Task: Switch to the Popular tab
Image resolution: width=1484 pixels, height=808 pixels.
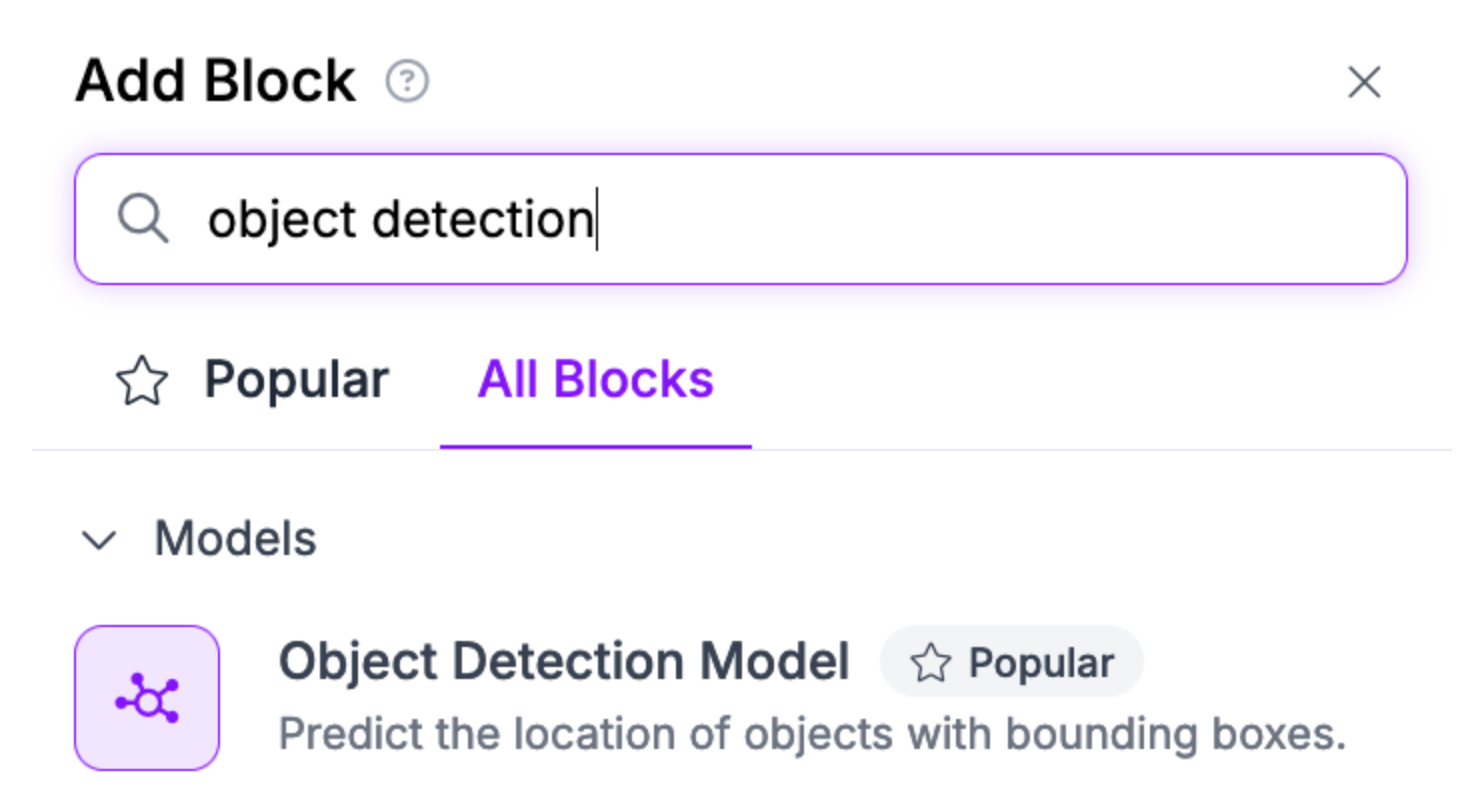Action: [x=296, y=381]
